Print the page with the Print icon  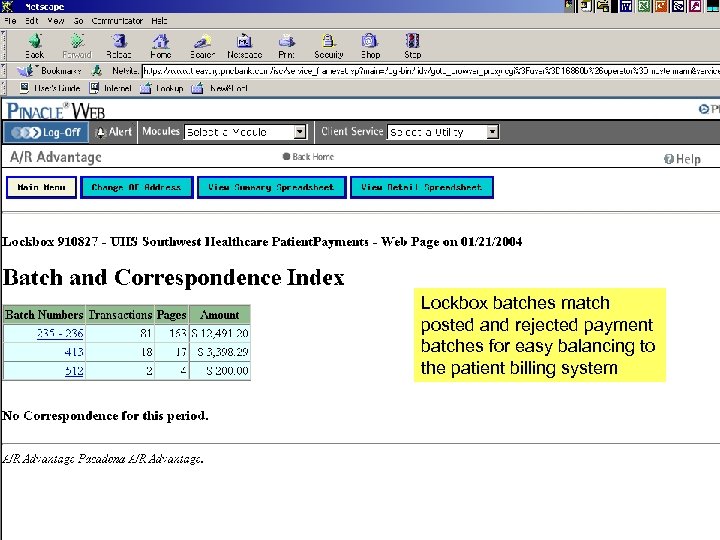click(287, 46)
